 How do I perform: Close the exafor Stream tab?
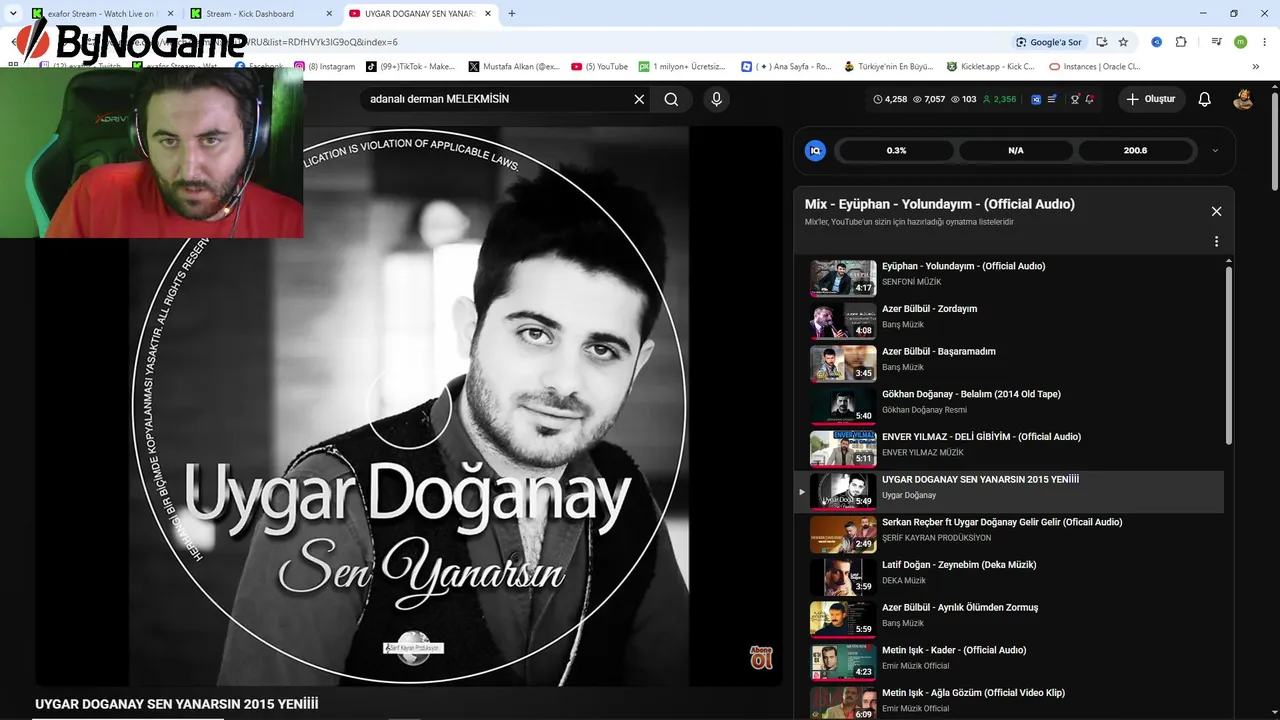(170, 14)
